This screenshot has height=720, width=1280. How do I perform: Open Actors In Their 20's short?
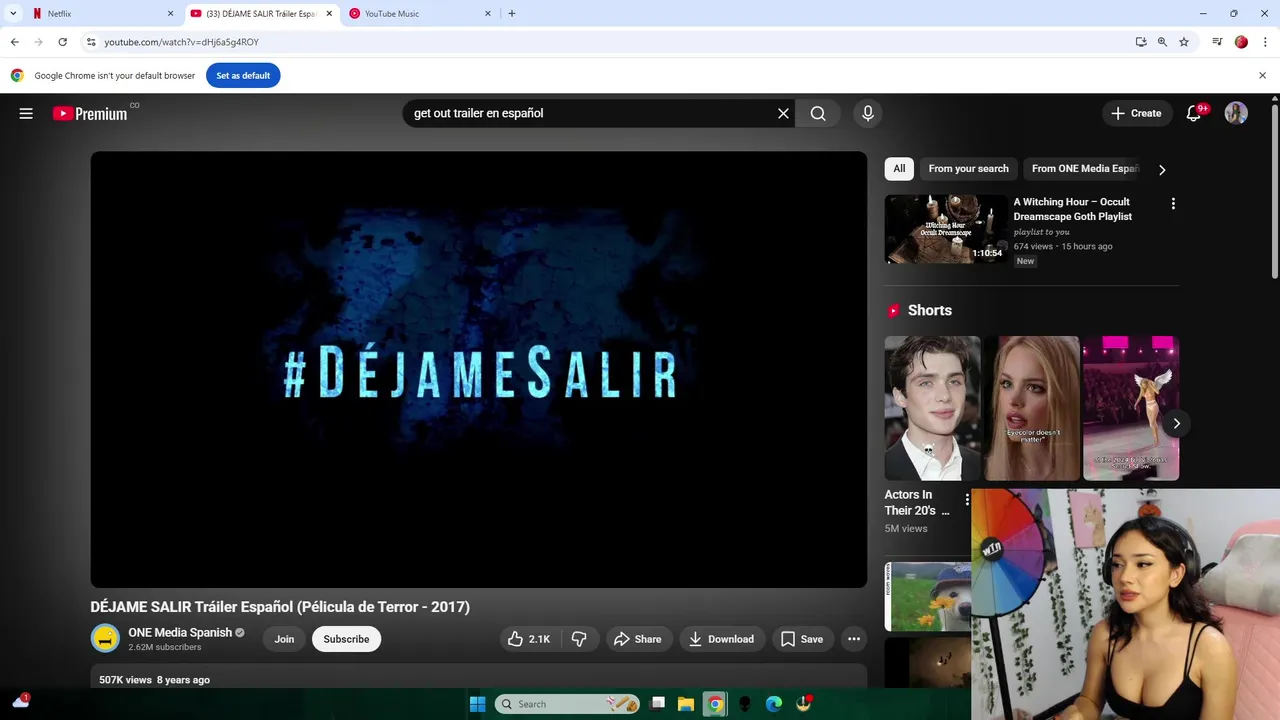coord(932,408)
